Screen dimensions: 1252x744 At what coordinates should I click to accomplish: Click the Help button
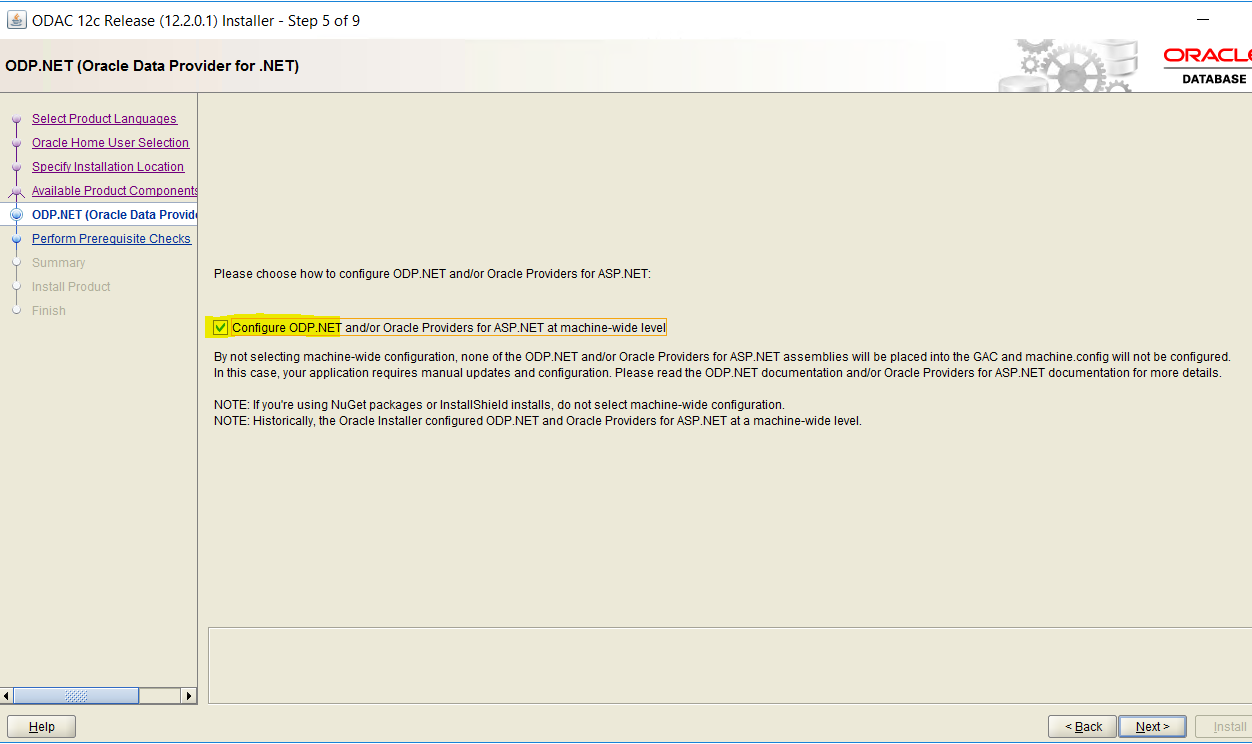pyautogui.click(x=41, y=727)
